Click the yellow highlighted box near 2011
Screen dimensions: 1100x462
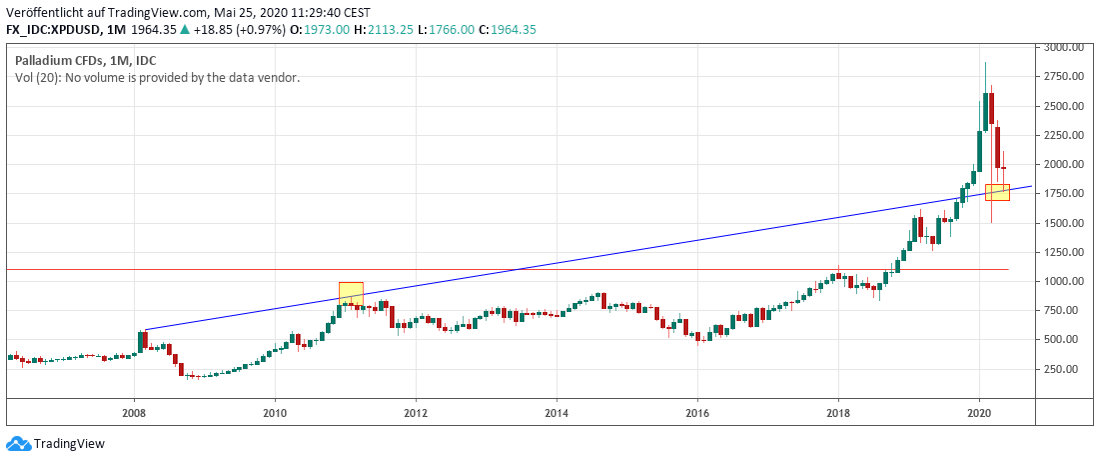coord(351,293)
